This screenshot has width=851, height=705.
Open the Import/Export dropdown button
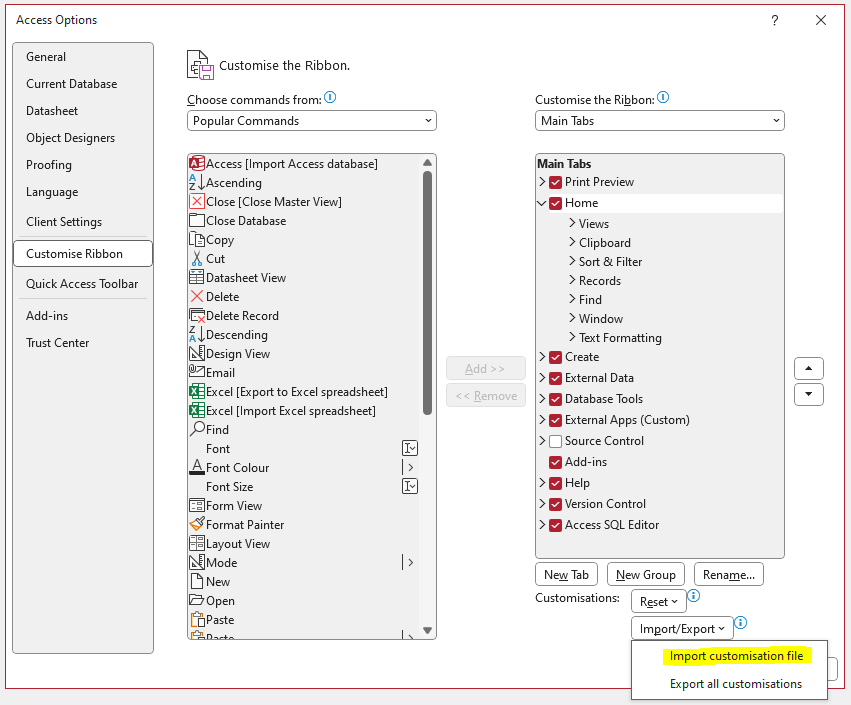682,628
